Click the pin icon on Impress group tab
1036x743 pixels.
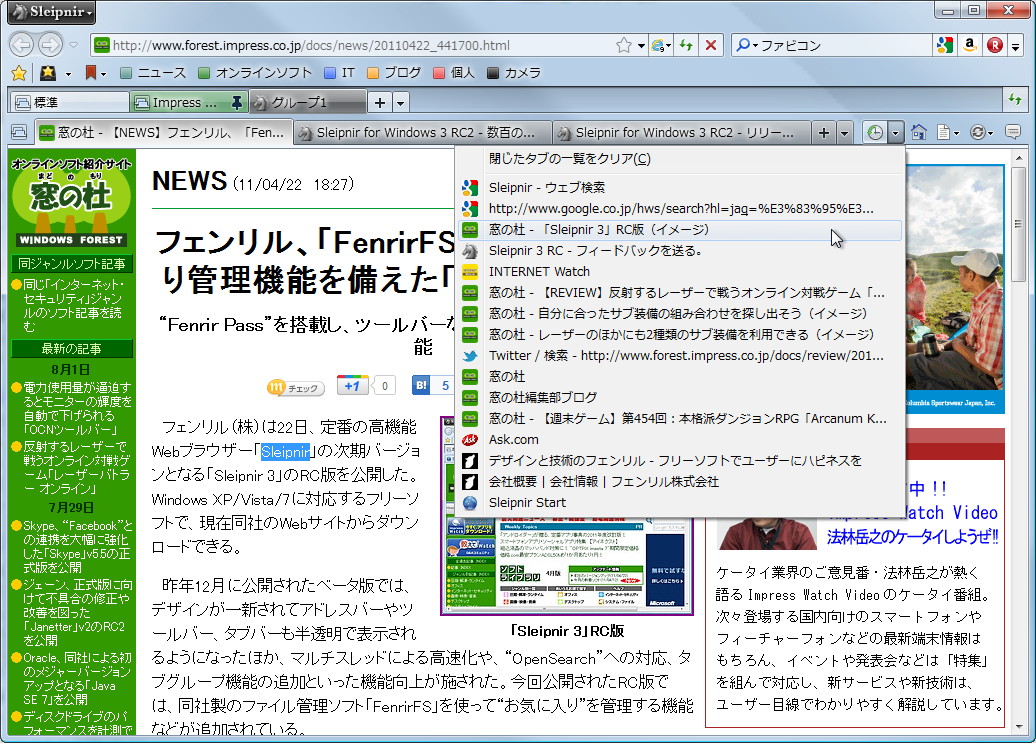pos(237,102)
